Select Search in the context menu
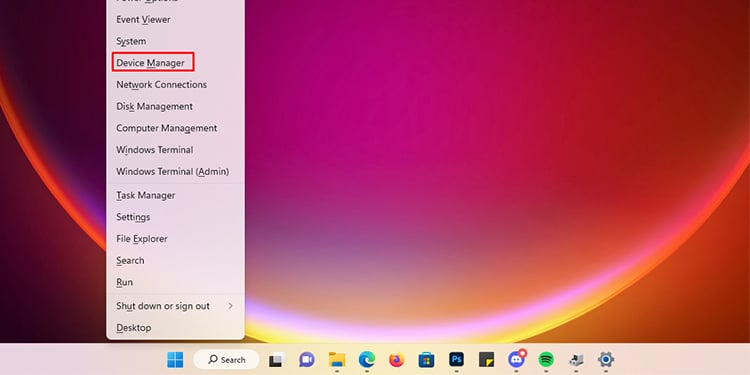The height and width of the screenshot is (375, 750). (x=176, y=261)
